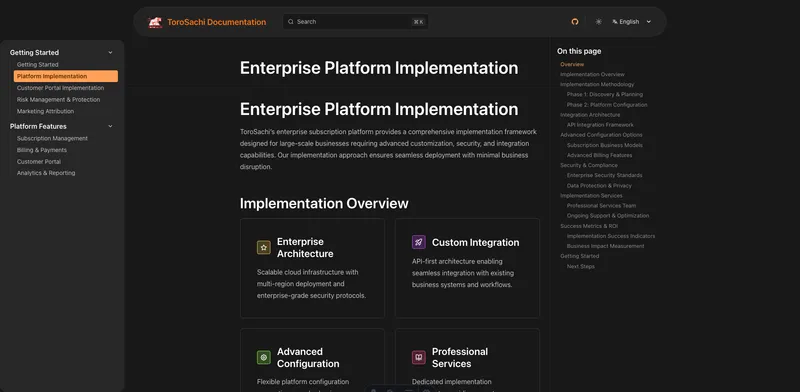
Task: Jump to Implementation Methodology in page outline
Action: 597,84
